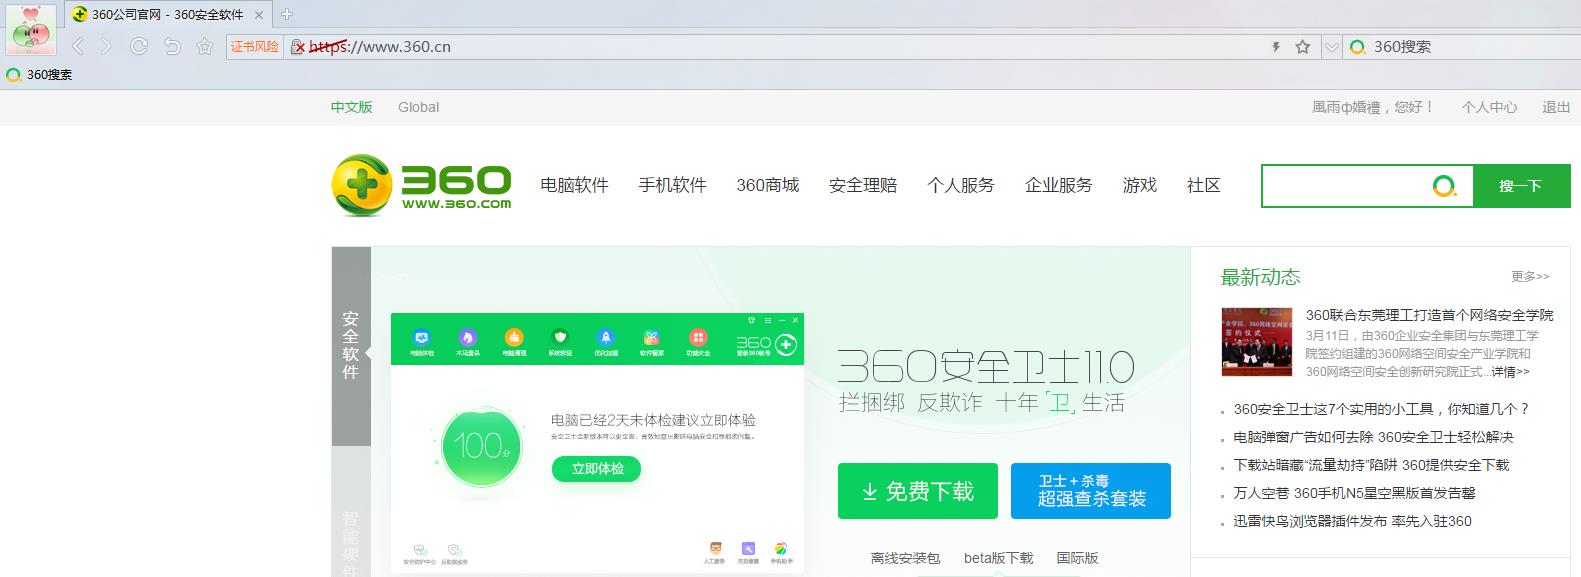Open article 万人空巷 360手机N5星空黑版
This screenshot has height=577, width=1581.
pyautogui.click(x=1354, y=493)
